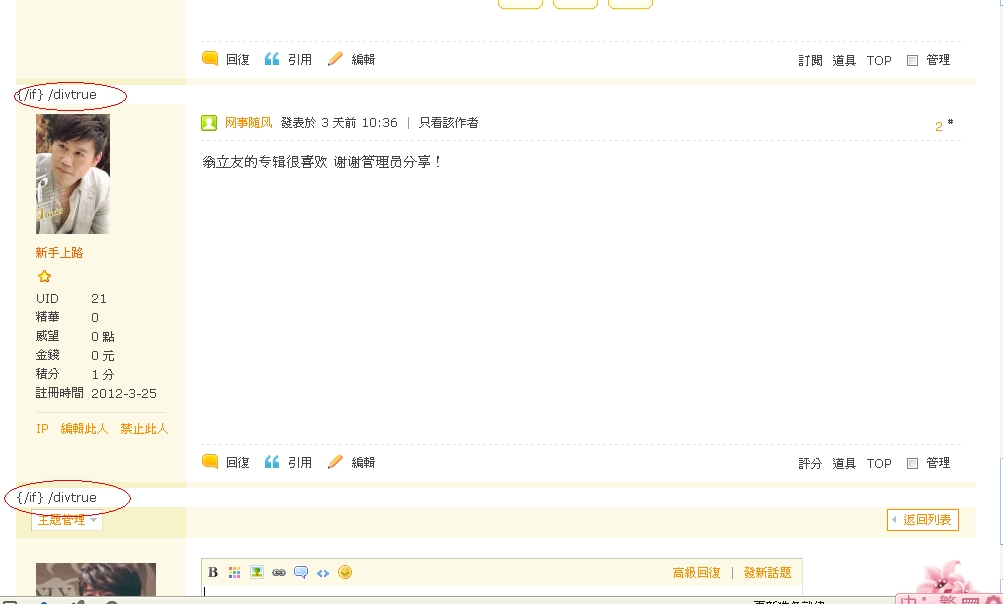
Task: Click 只看該作者 filter link
Action: pyautogui.click(x=448, y=122)
